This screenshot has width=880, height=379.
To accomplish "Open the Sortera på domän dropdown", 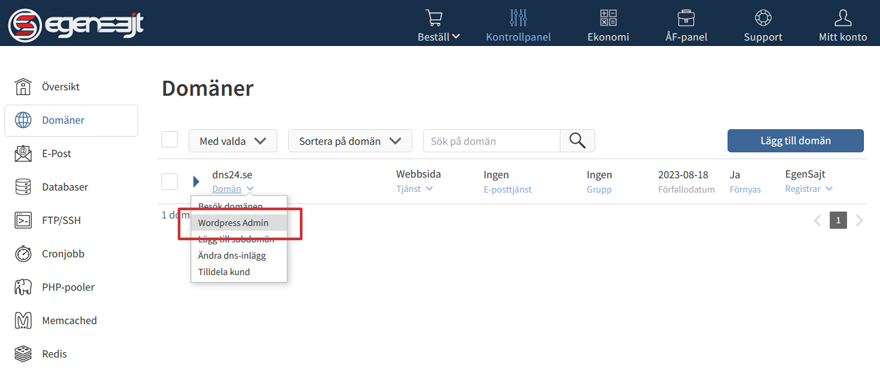I will click(x=350, y=141).
